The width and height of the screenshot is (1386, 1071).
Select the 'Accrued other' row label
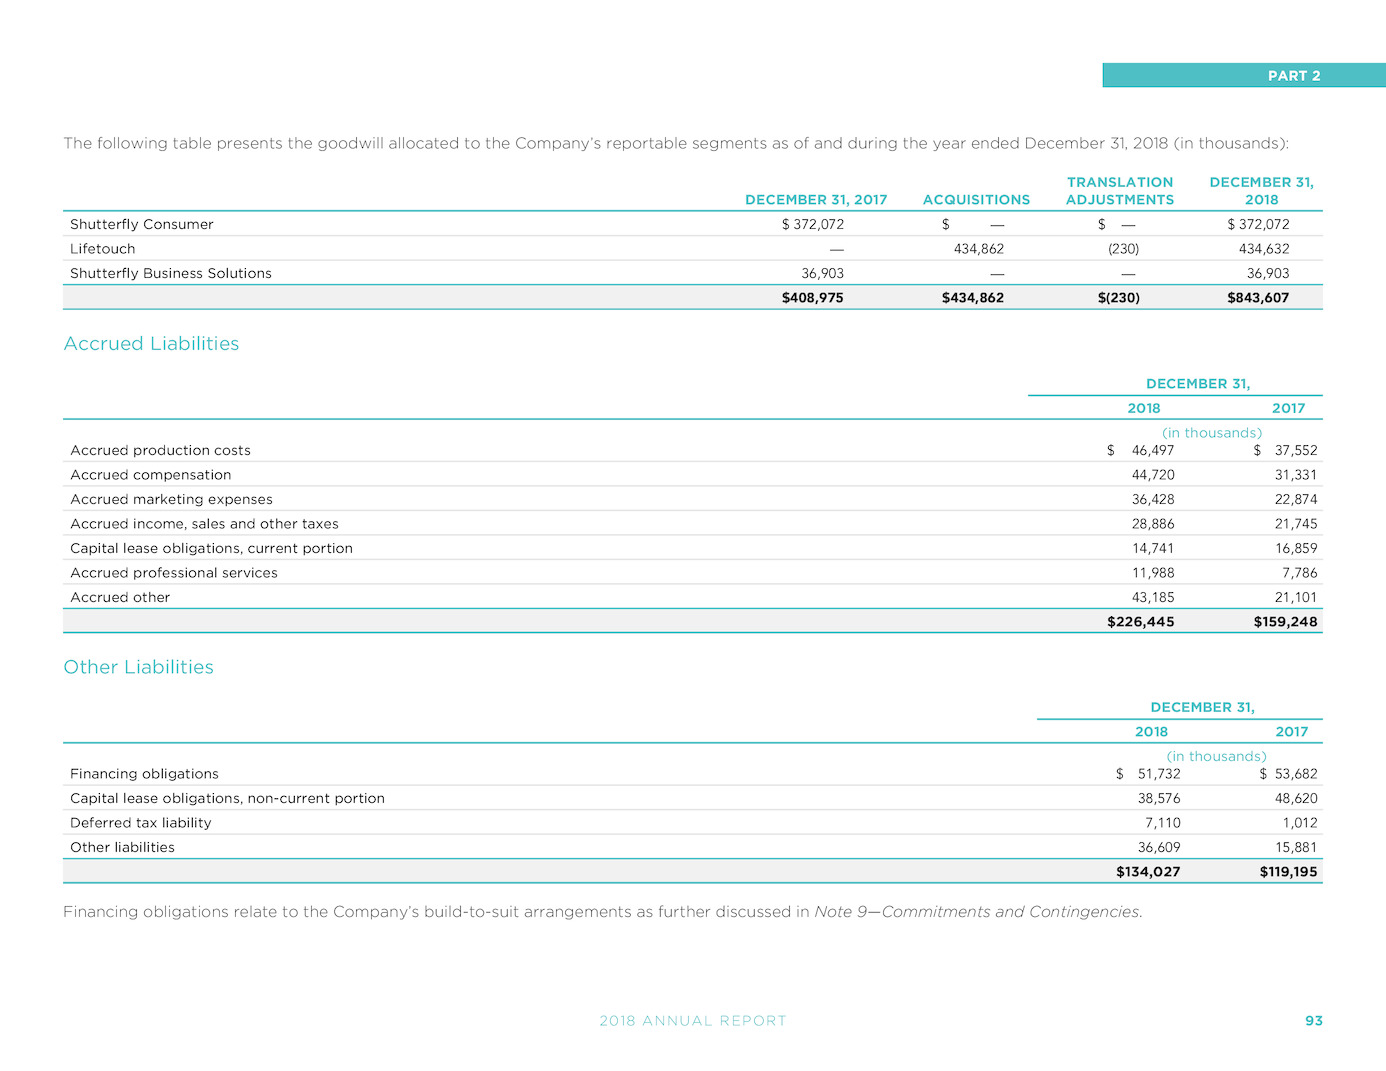pos(120,597)
